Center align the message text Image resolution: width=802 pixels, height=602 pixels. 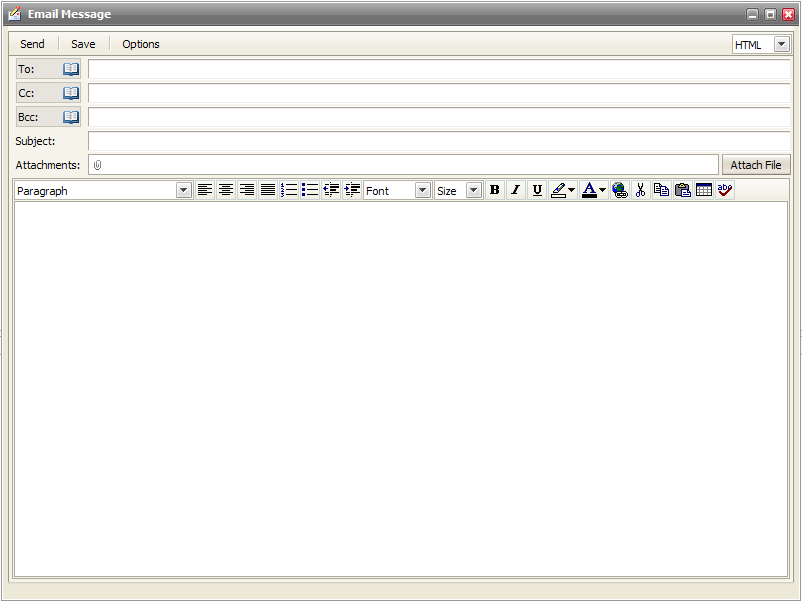(x=226, y=190)
